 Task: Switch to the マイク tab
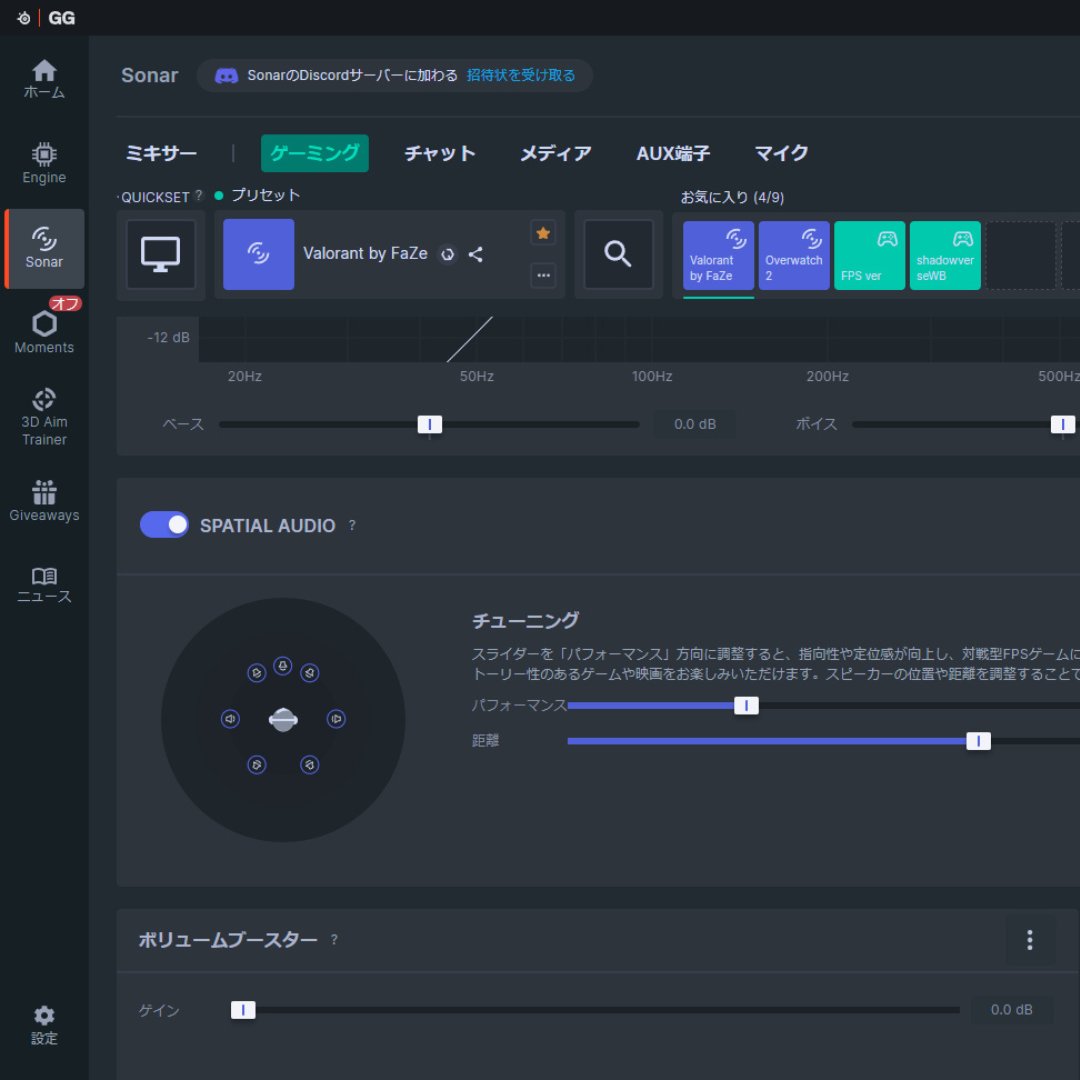click(x=782, y=153)
